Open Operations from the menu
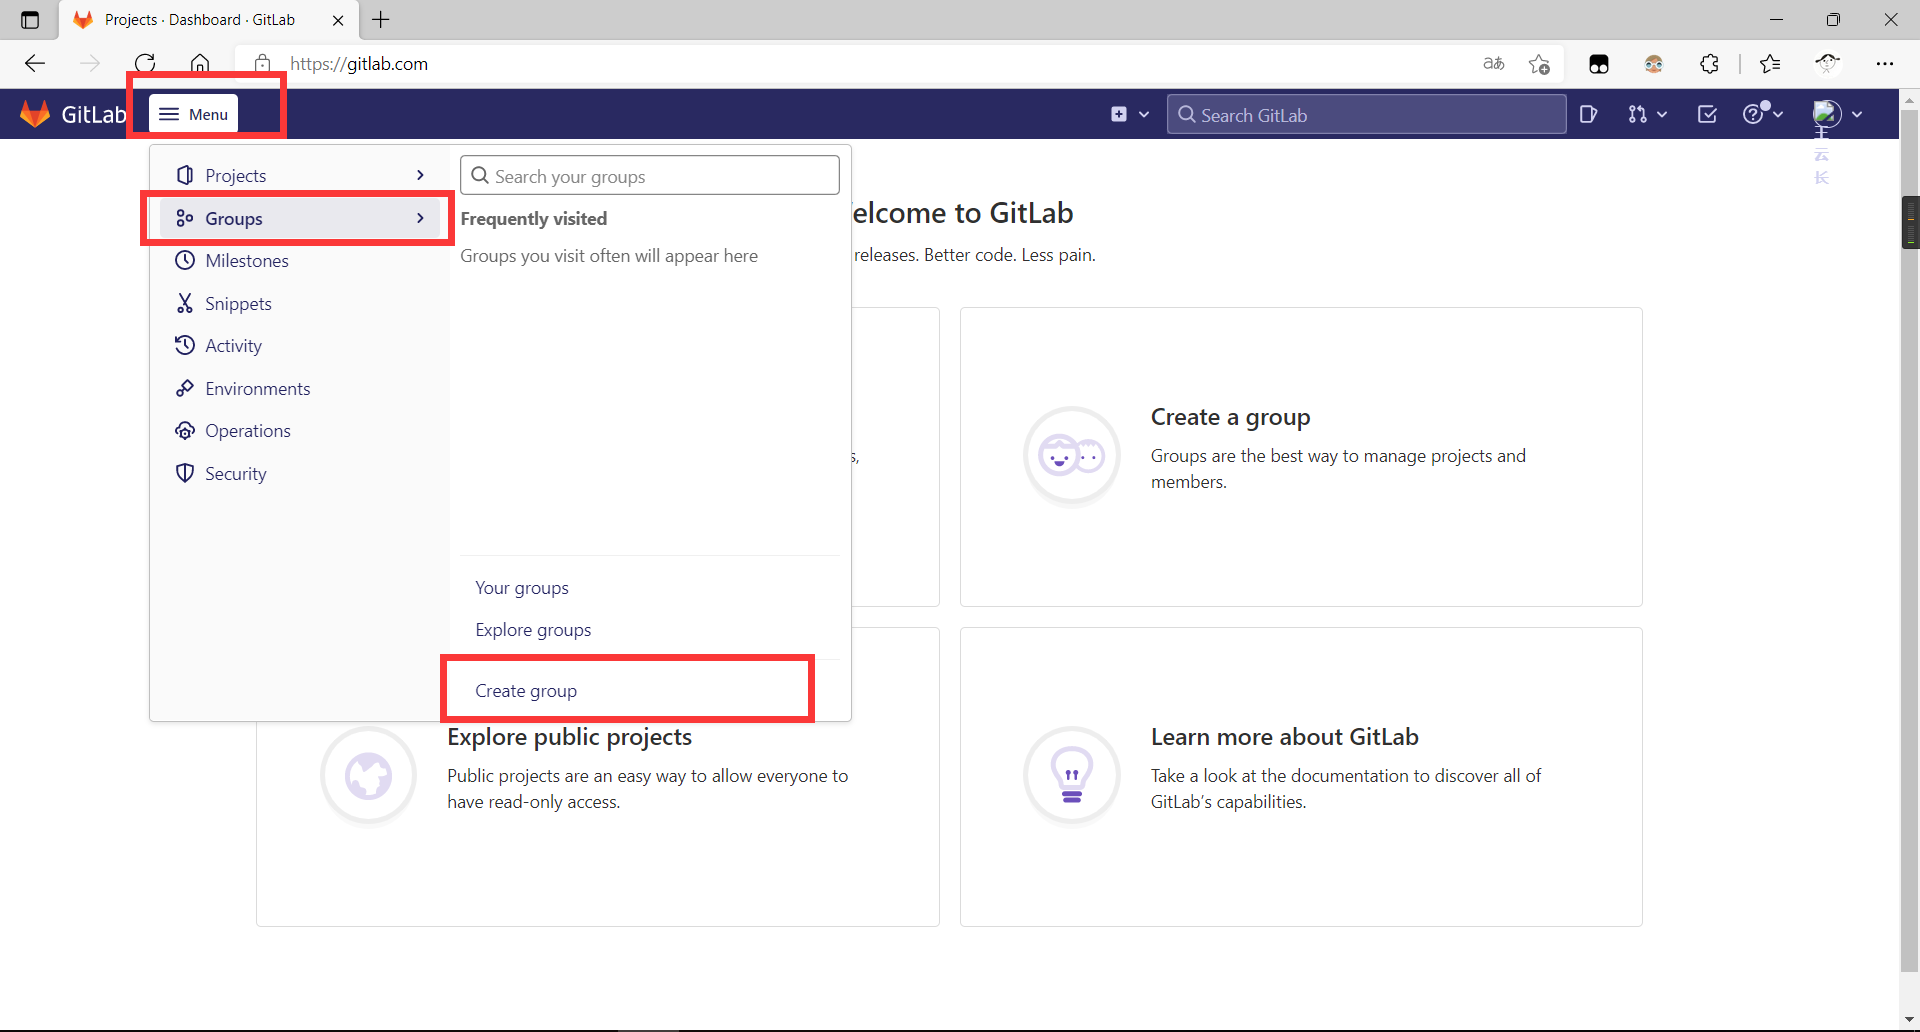This screenshot has width=1920, height=1032. (299, 431)
